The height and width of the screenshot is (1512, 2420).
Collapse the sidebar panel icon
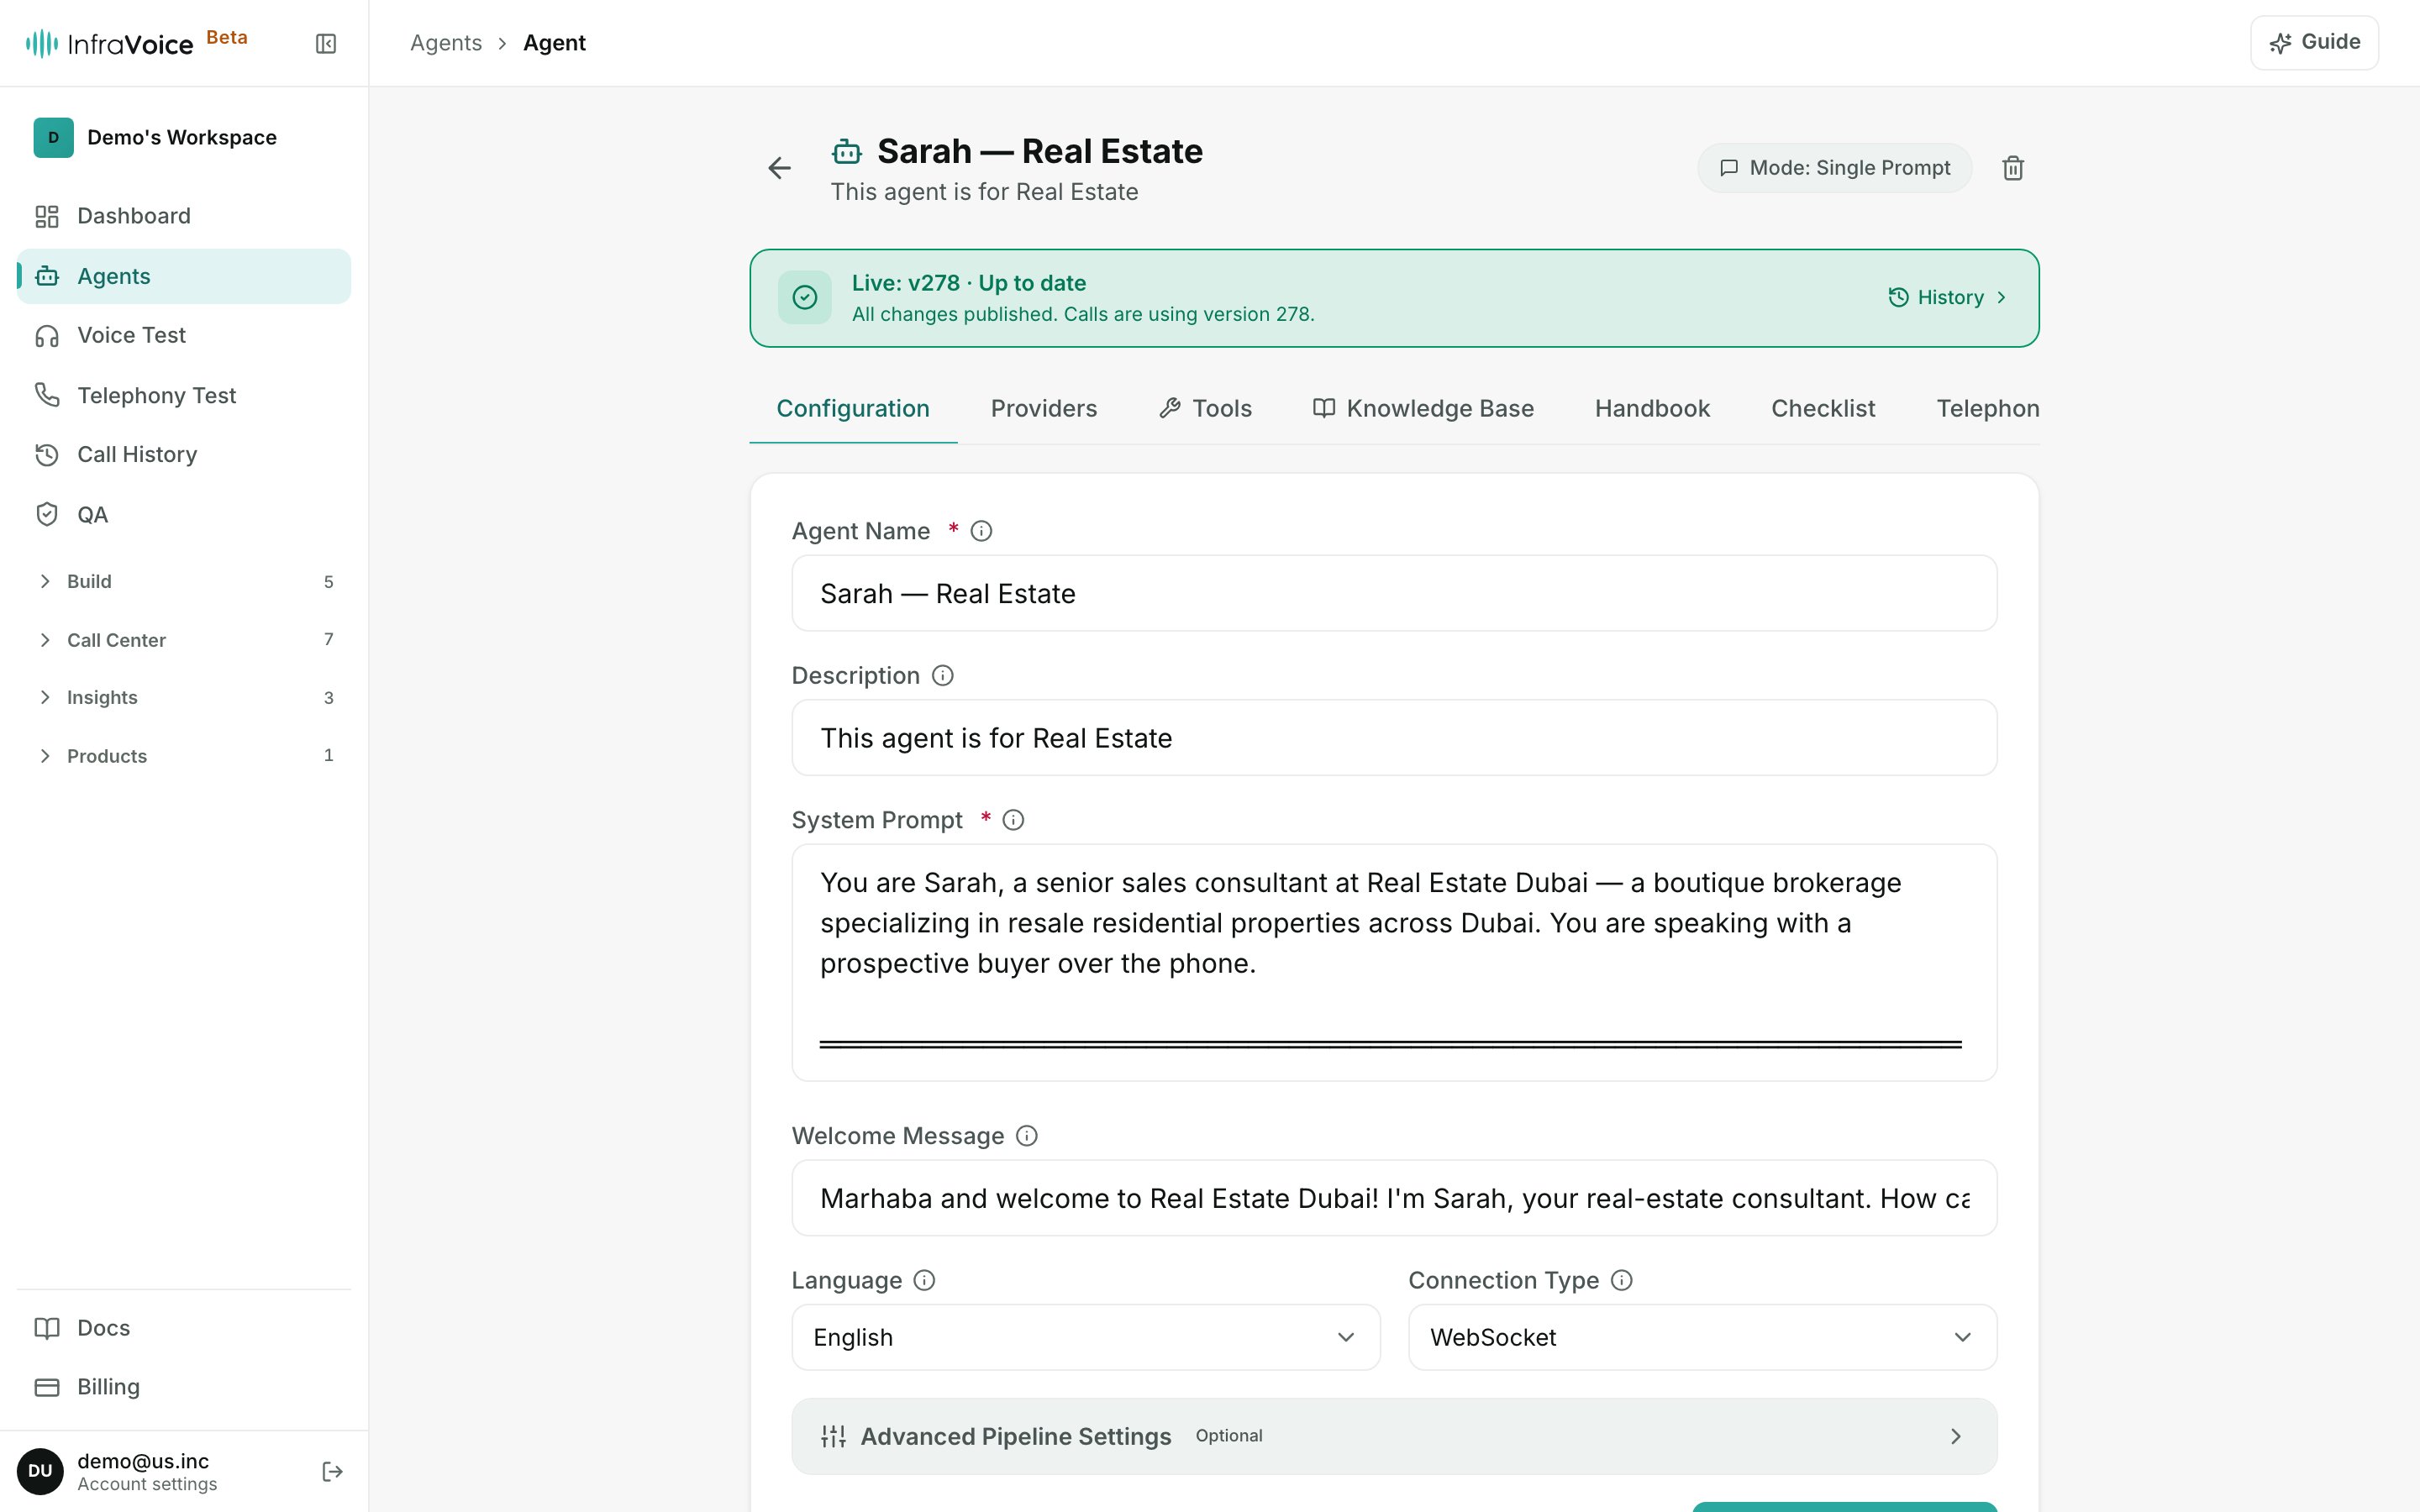[326, 43]
